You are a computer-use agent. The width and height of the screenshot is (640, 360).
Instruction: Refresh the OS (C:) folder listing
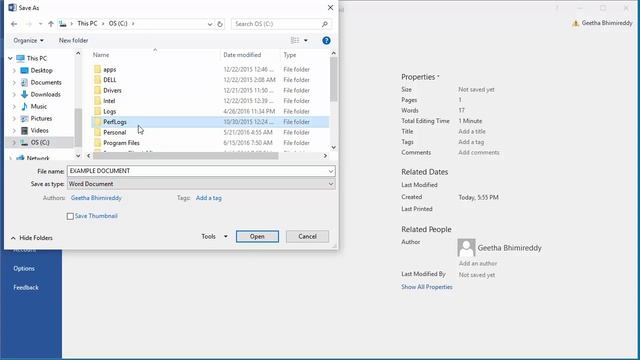click(x=220, y=24)
